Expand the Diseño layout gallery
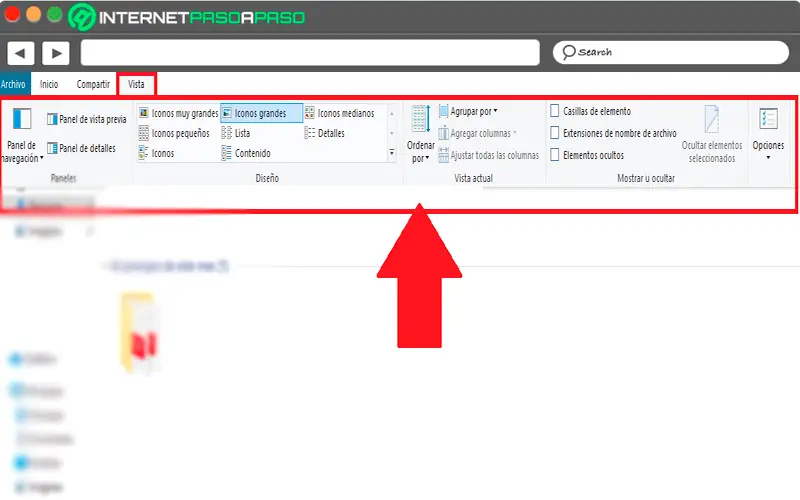 pos(392,152)
